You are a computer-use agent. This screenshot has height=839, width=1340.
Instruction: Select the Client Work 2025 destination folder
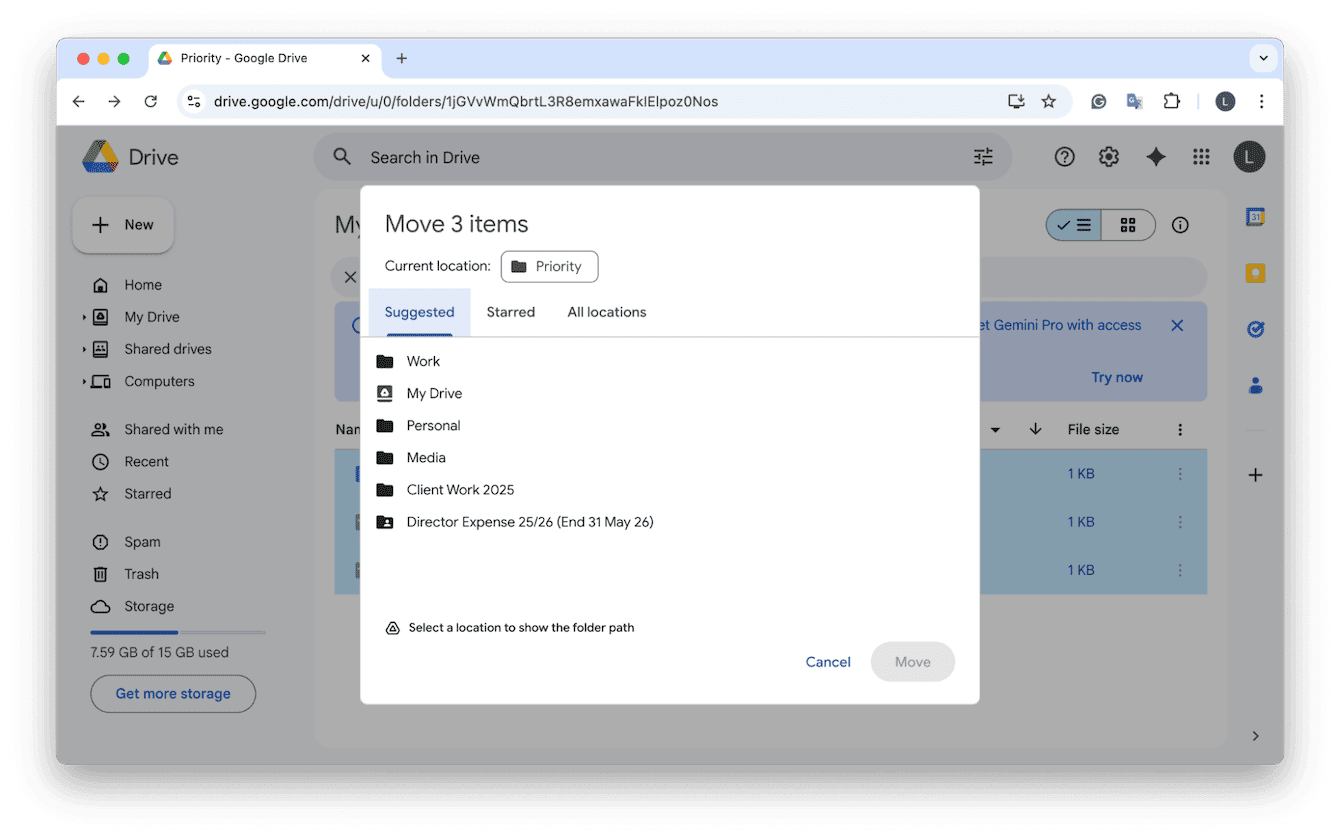460,489
